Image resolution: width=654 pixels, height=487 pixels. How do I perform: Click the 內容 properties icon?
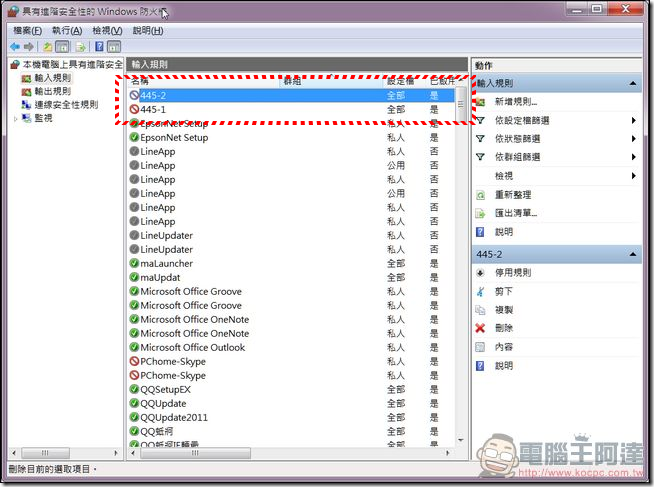tap(480, 347)
